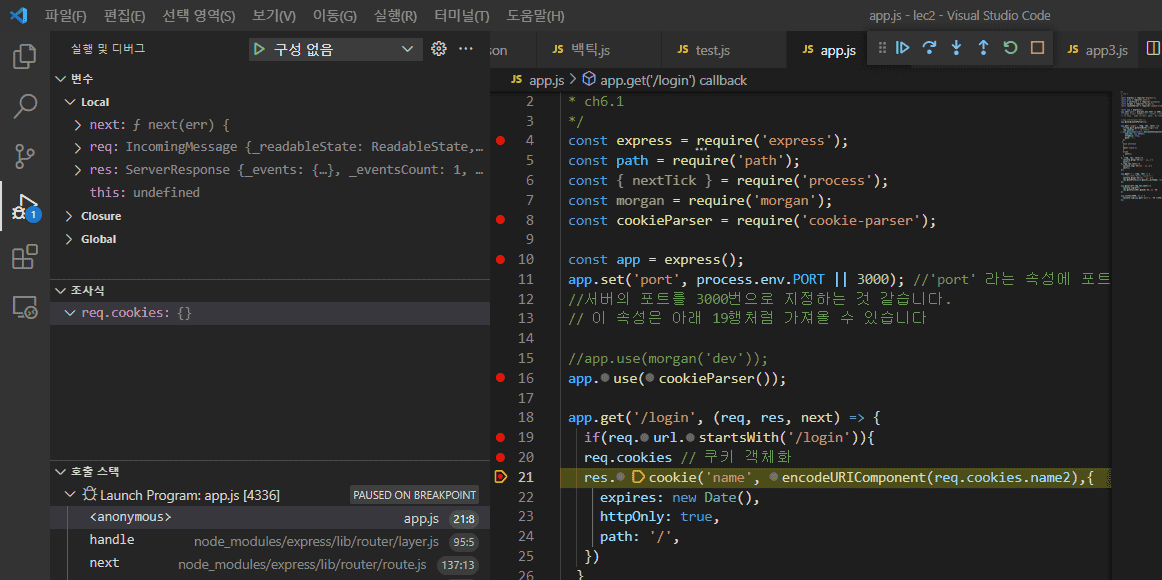Open launch configuration gear icon

438,49
